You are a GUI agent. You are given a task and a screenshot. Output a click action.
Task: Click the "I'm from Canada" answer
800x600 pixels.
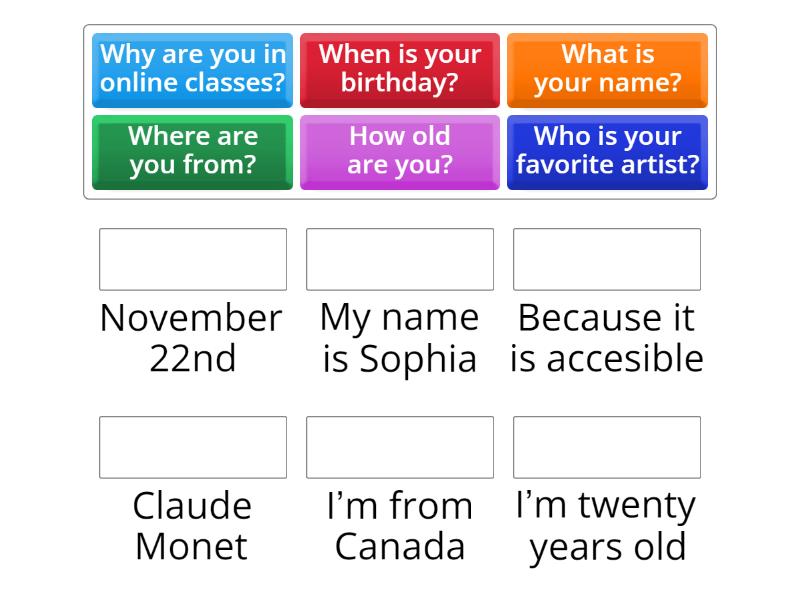click(398, 526)
